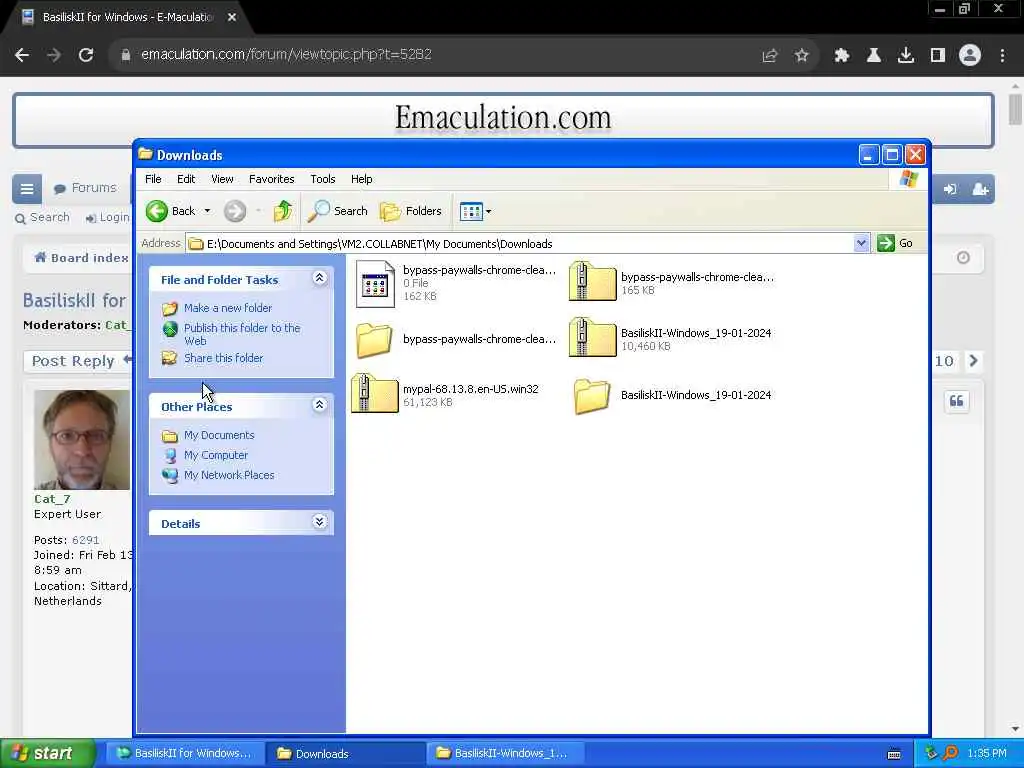
Task: Click the 6291 posts count link
Action: pyautogui.click(x=86, y=540)
